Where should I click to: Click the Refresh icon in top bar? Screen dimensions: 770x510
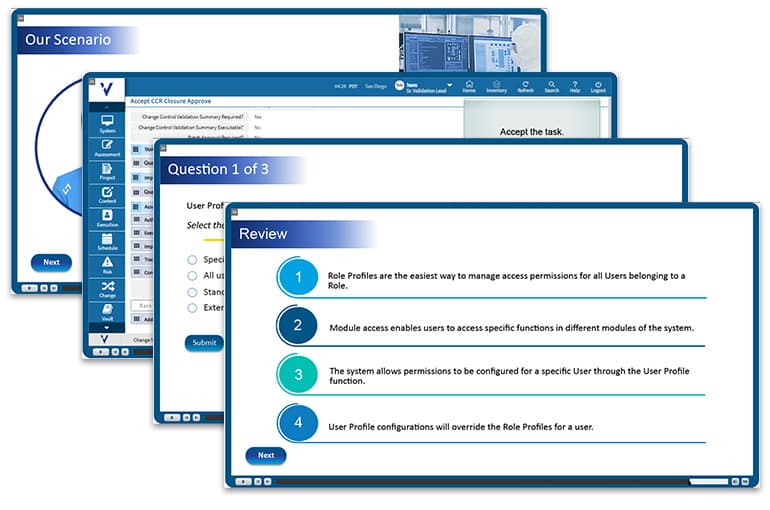pyautogui.click(x=525, y=86)
